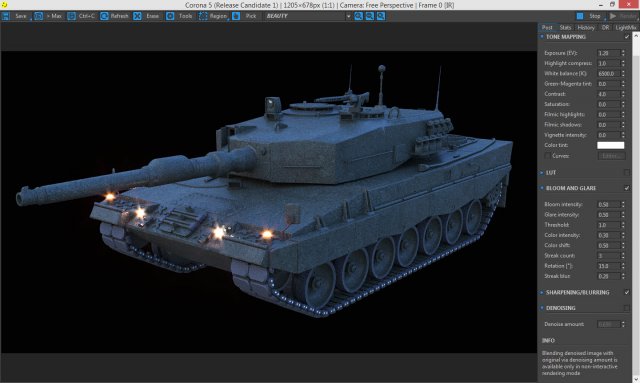This screenshot has width=640, height=383.
Task: Collapse the Tone Mapping section
Action: pyautogui.click(x=542, y=37)
